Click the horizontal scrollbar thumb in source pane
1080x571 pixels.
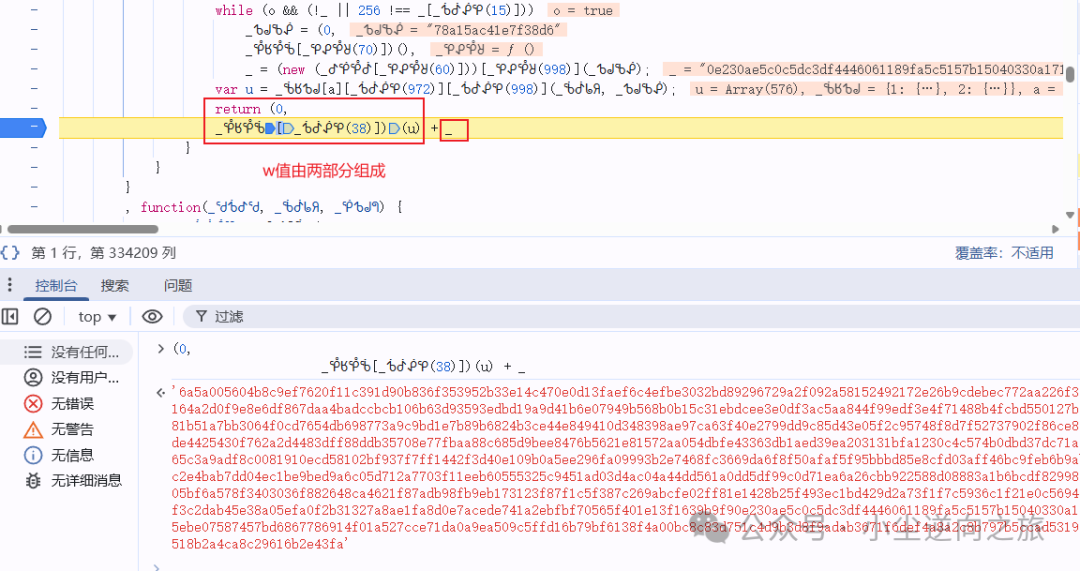pos(83,229)
